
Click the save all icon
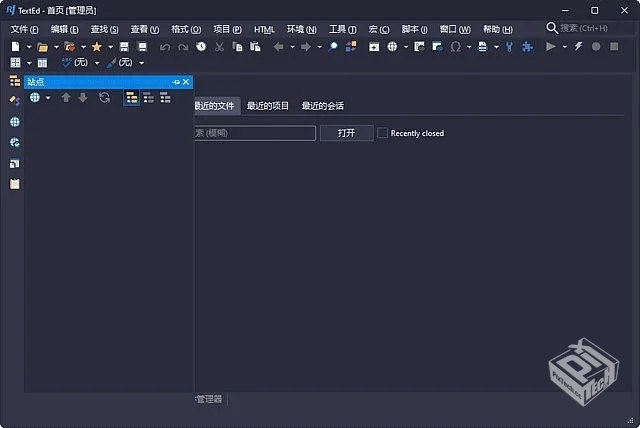[142, 47]
